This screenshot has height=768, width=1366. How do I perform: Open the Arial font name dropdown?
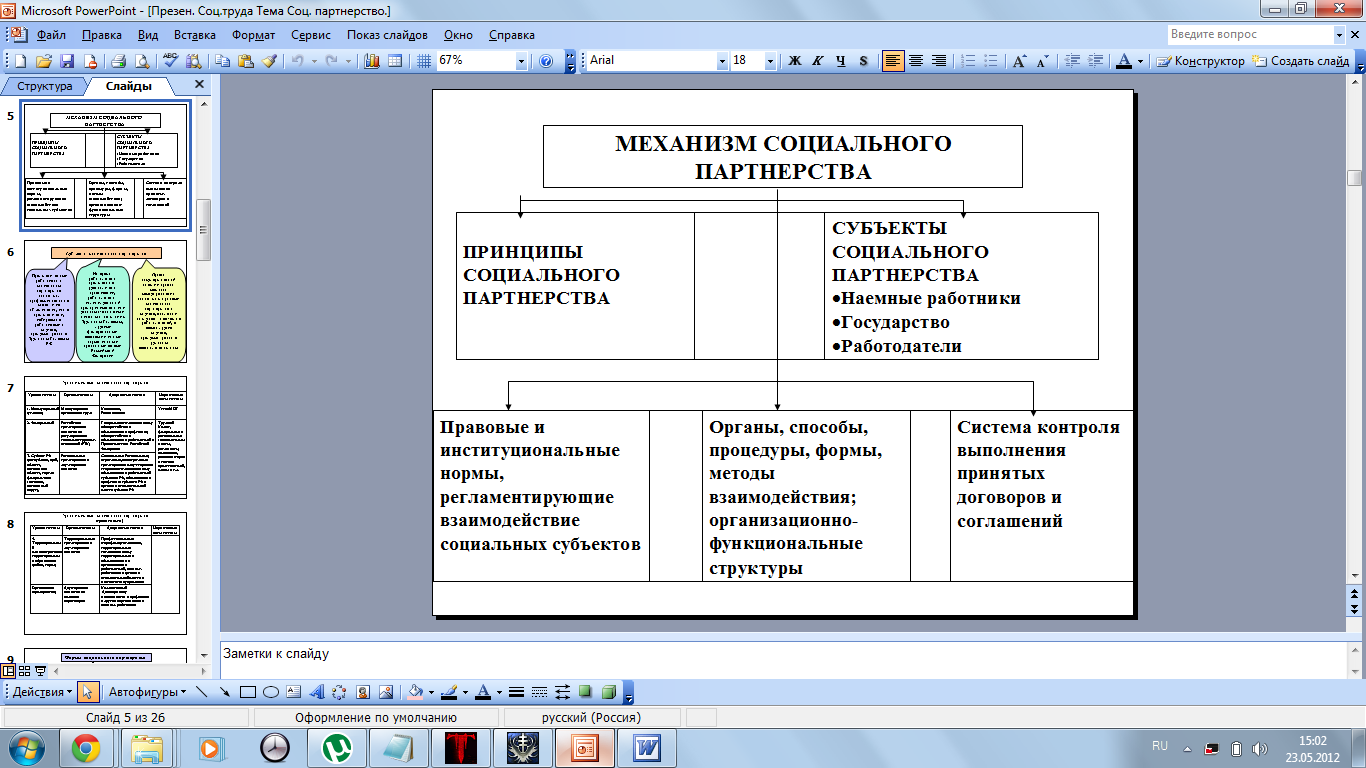click(x=722, y=60)
